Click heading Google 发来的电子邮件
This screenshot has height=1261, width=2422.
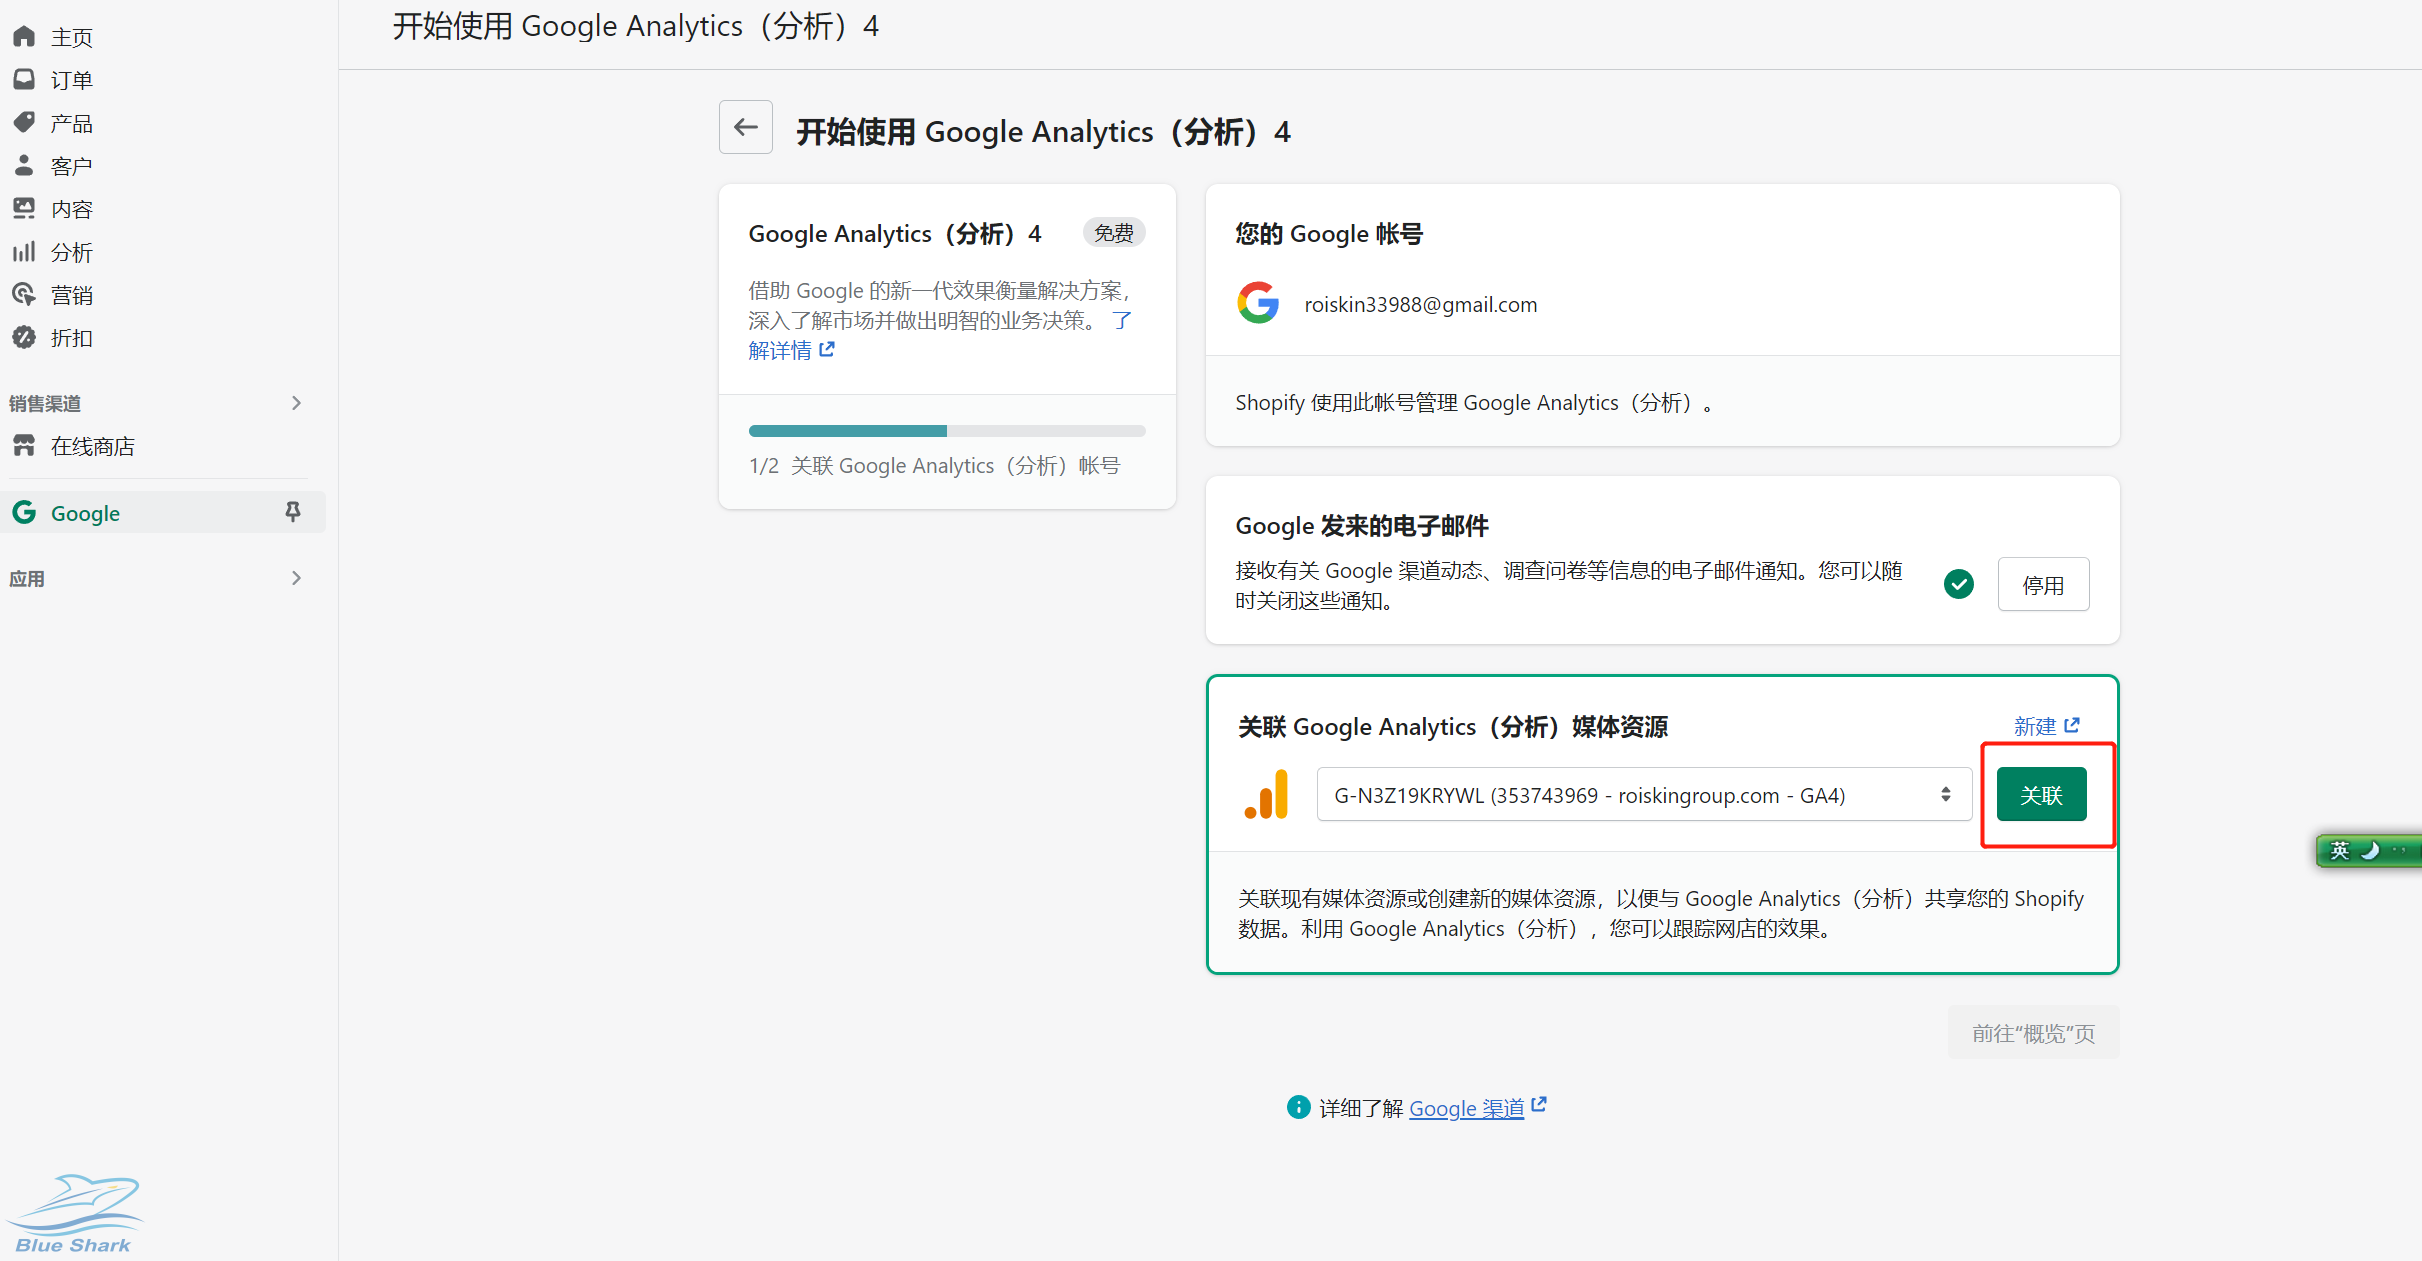[x=1362, y=525]
